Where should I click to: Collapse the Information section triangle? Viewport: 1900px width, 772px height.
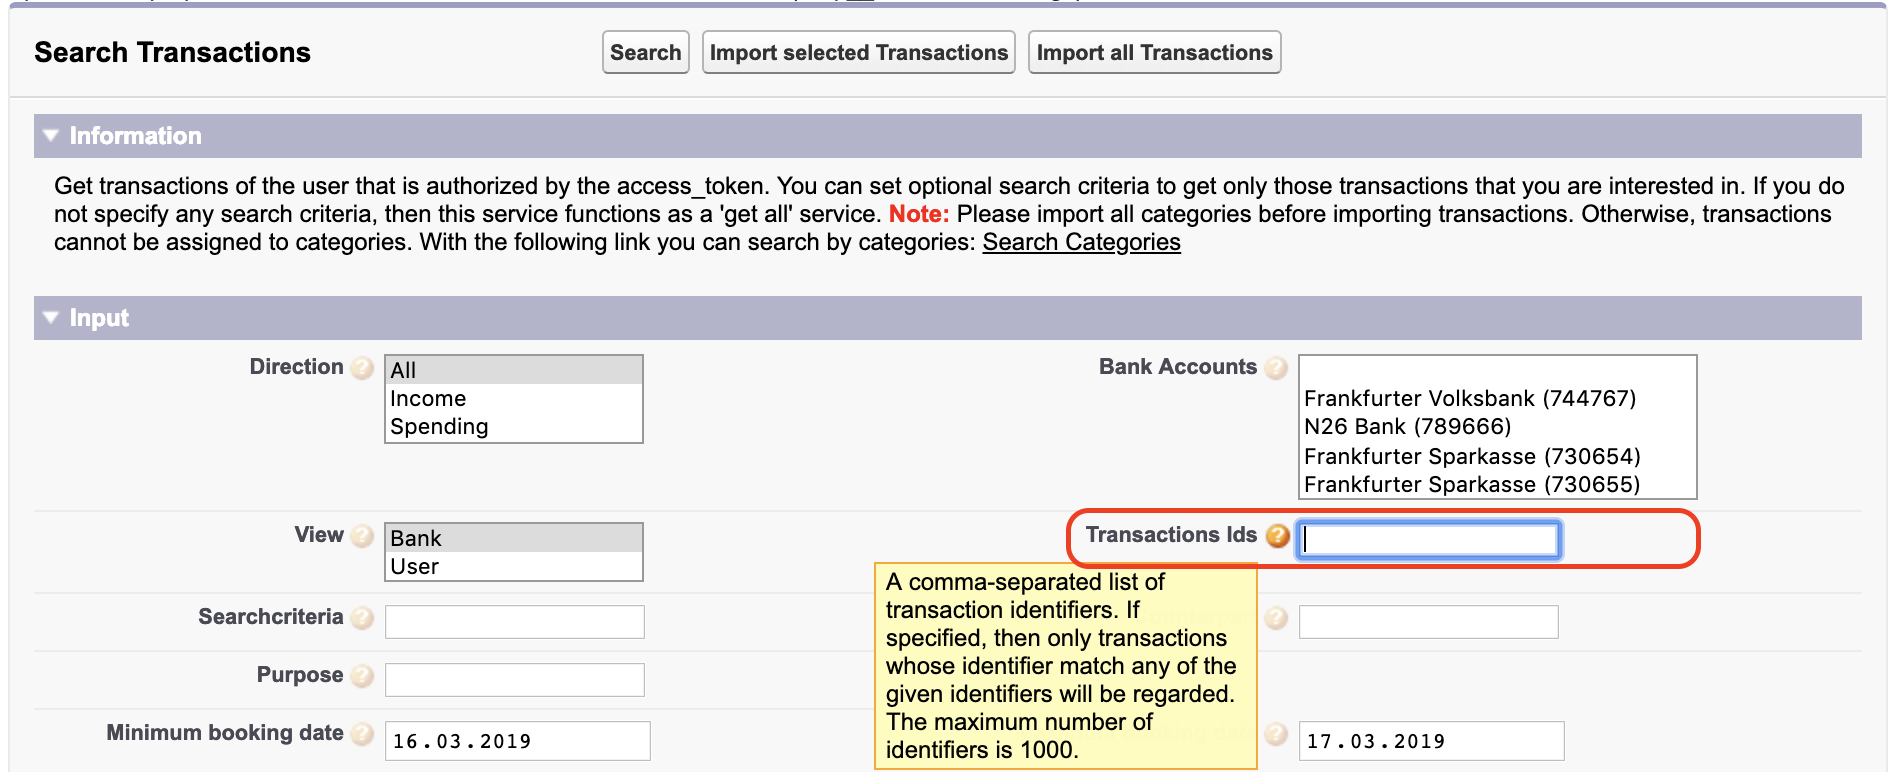[x=51, y=135]
